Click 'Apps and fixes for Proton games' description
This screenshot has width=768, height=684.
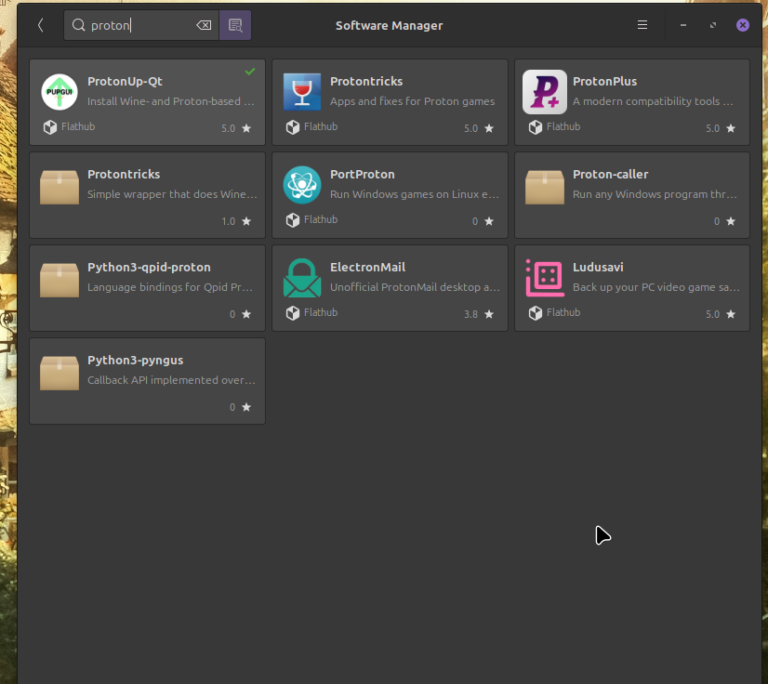pyautogui.click(x=412, y=101)
